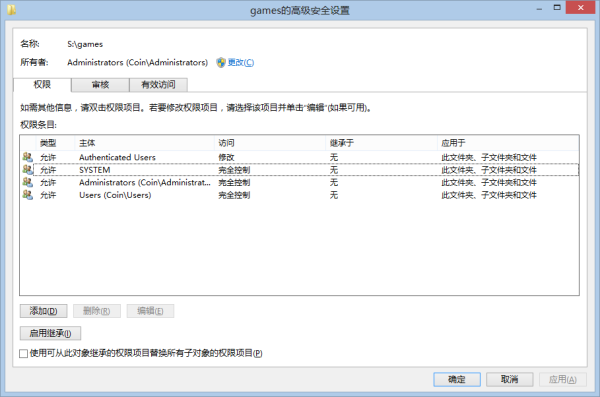Click the 更改(C) owner link
600x397 pixels.
241,62
